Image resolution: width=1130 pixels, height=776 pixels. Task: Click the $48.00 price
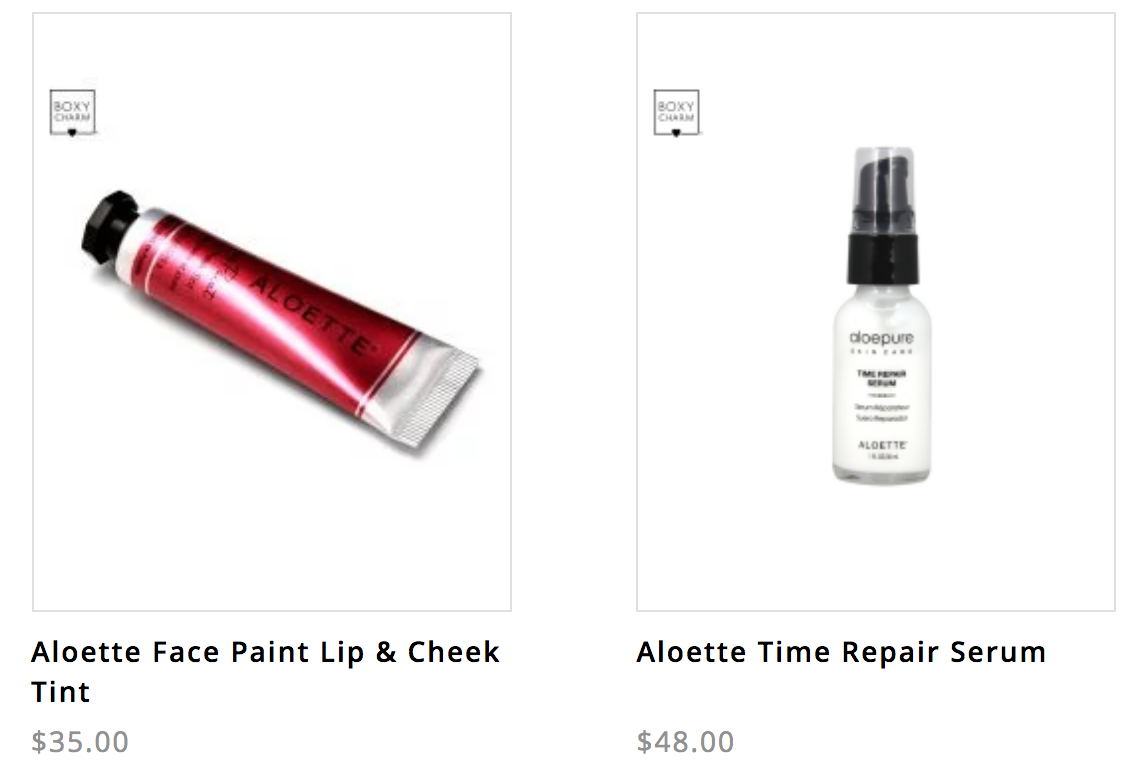[685, 741]
